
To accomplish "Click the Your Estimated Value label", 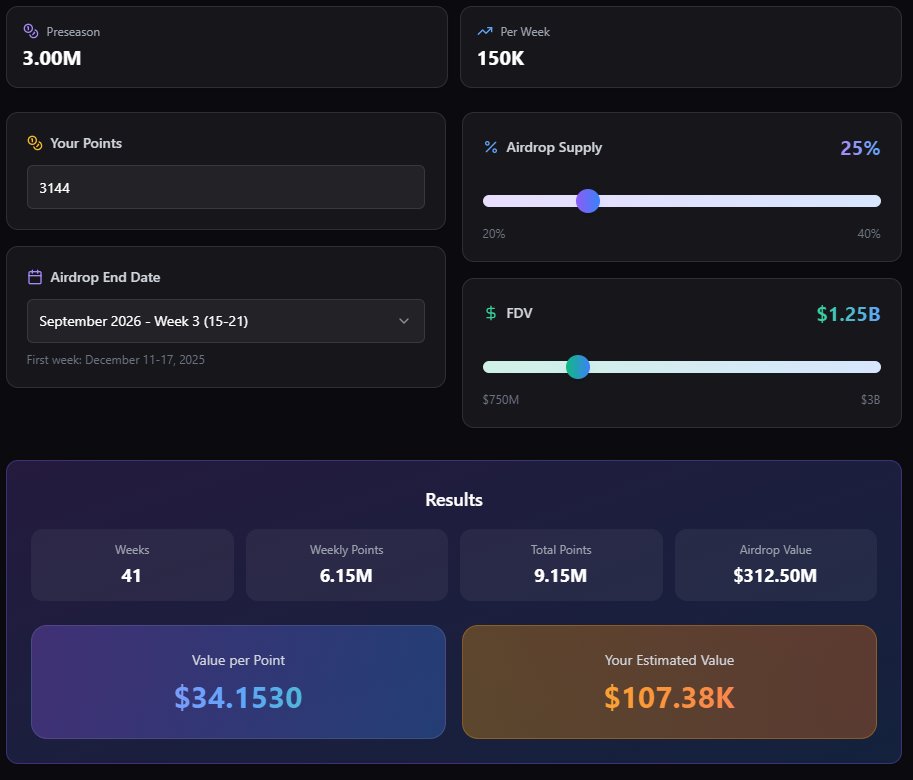I will point(669,660).
